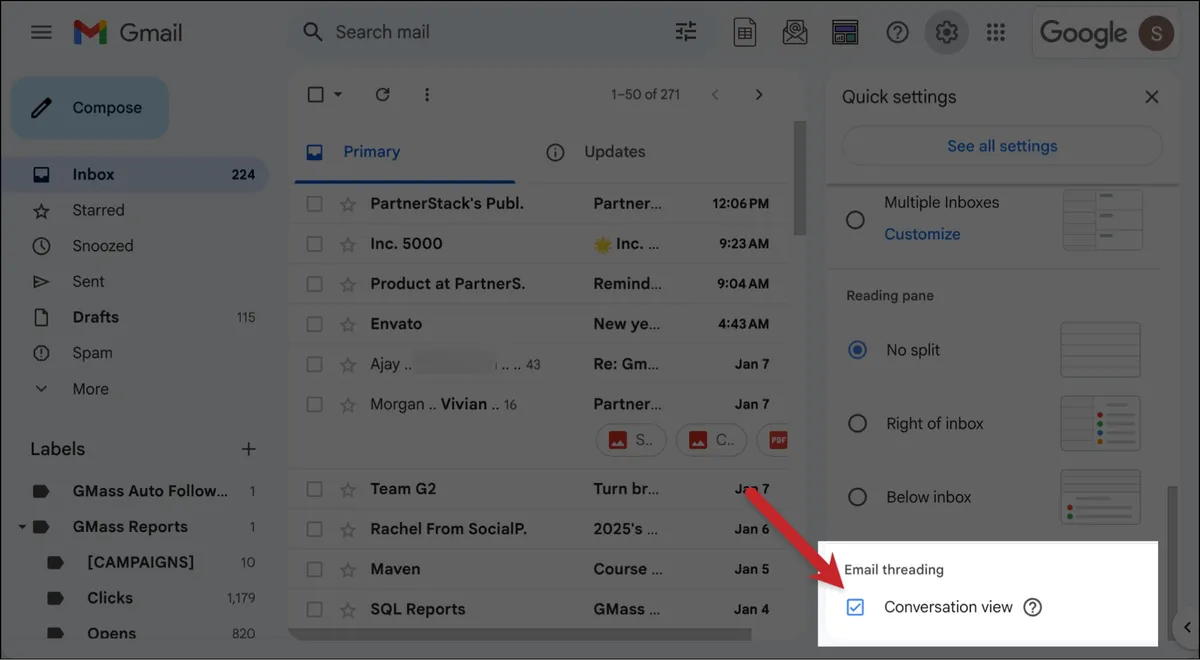Create a new label with plus icon

pos(248,449)
